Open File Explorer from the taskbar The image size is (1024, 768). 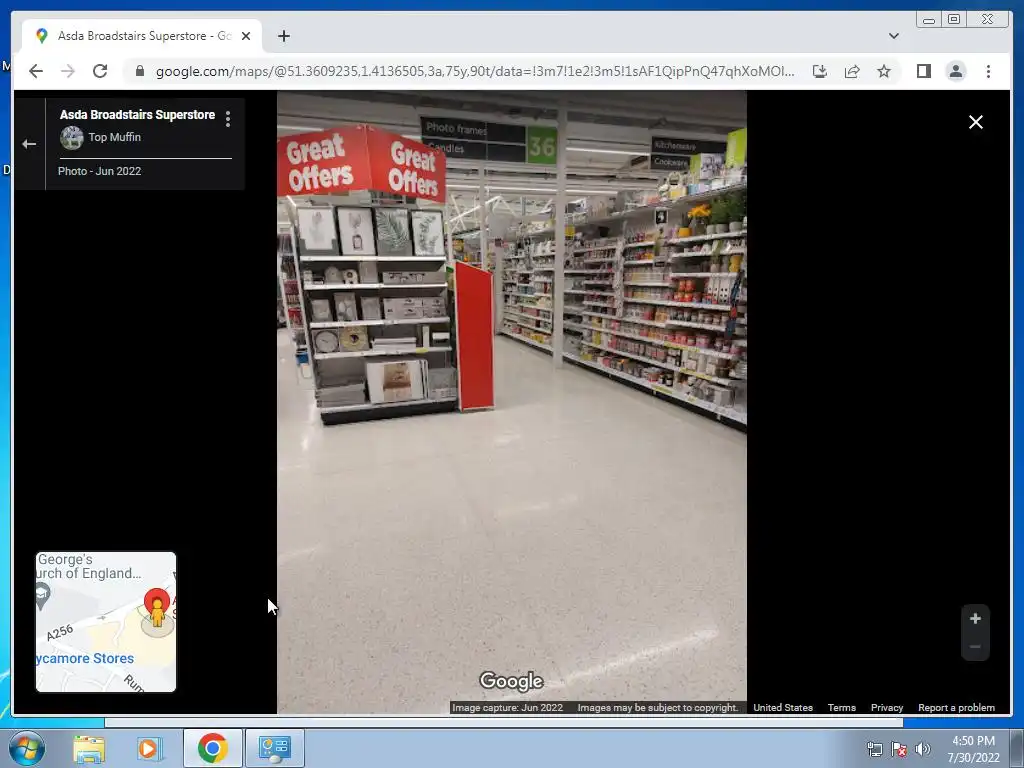point(89,748)
